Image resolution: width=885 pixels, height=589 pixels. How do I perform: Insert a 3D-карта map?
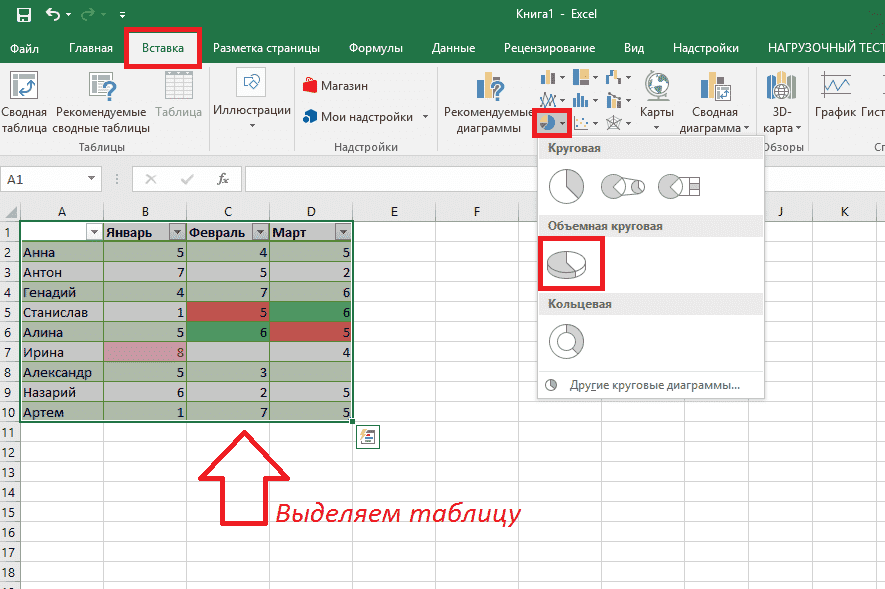coord(783,95)
